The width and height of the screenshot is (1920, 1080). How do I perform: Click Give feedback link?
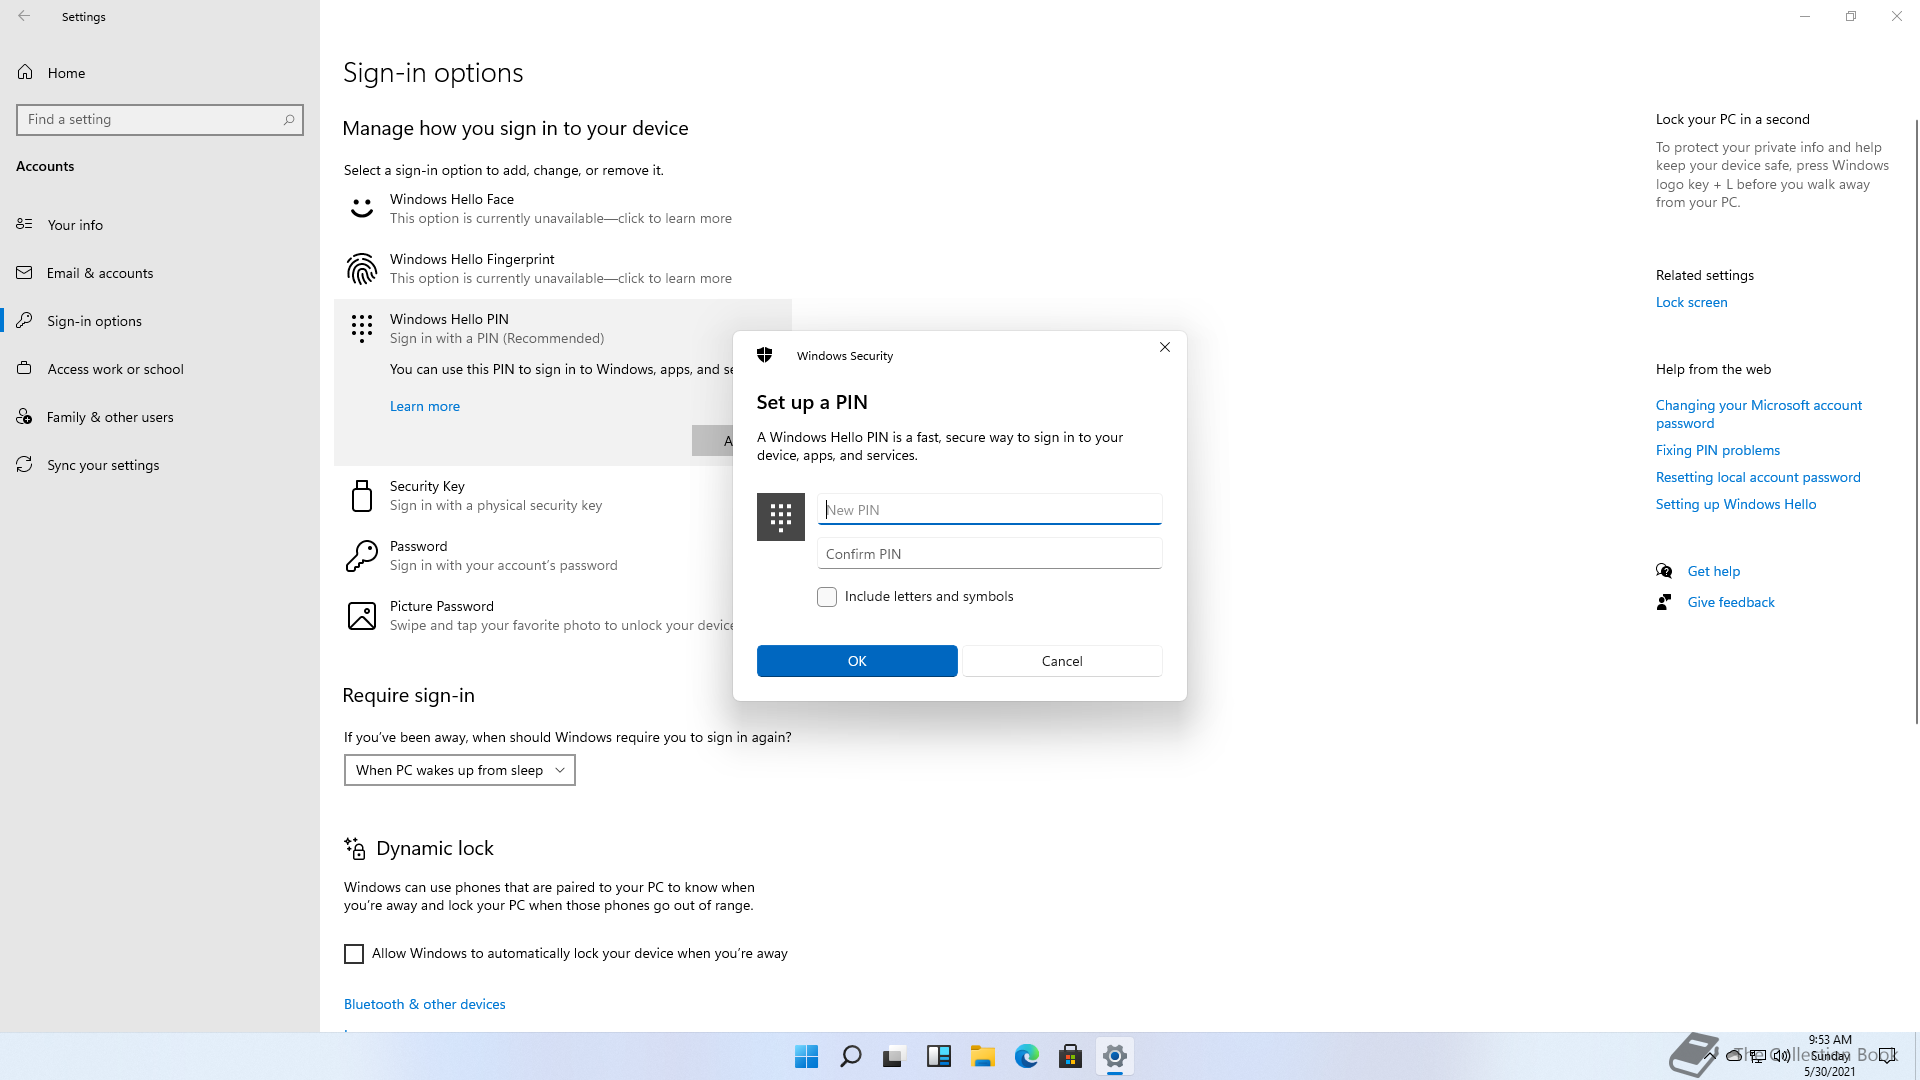(1730, 602)
